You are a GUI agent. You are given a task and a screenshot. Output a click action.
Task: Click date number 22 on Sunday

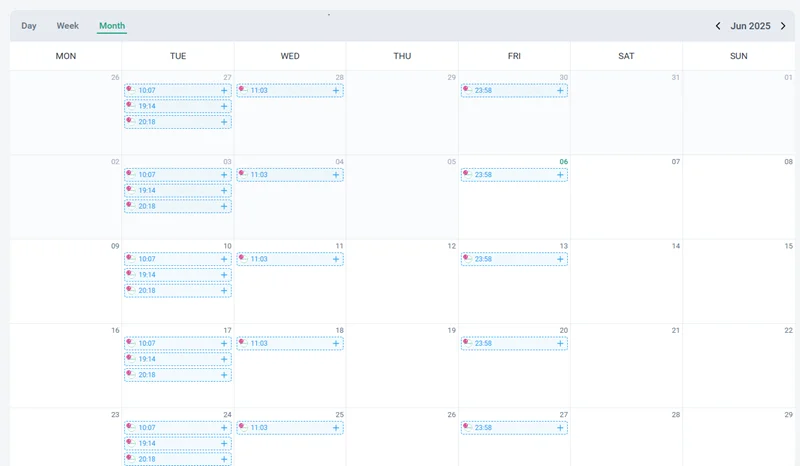tap(788, 330)
